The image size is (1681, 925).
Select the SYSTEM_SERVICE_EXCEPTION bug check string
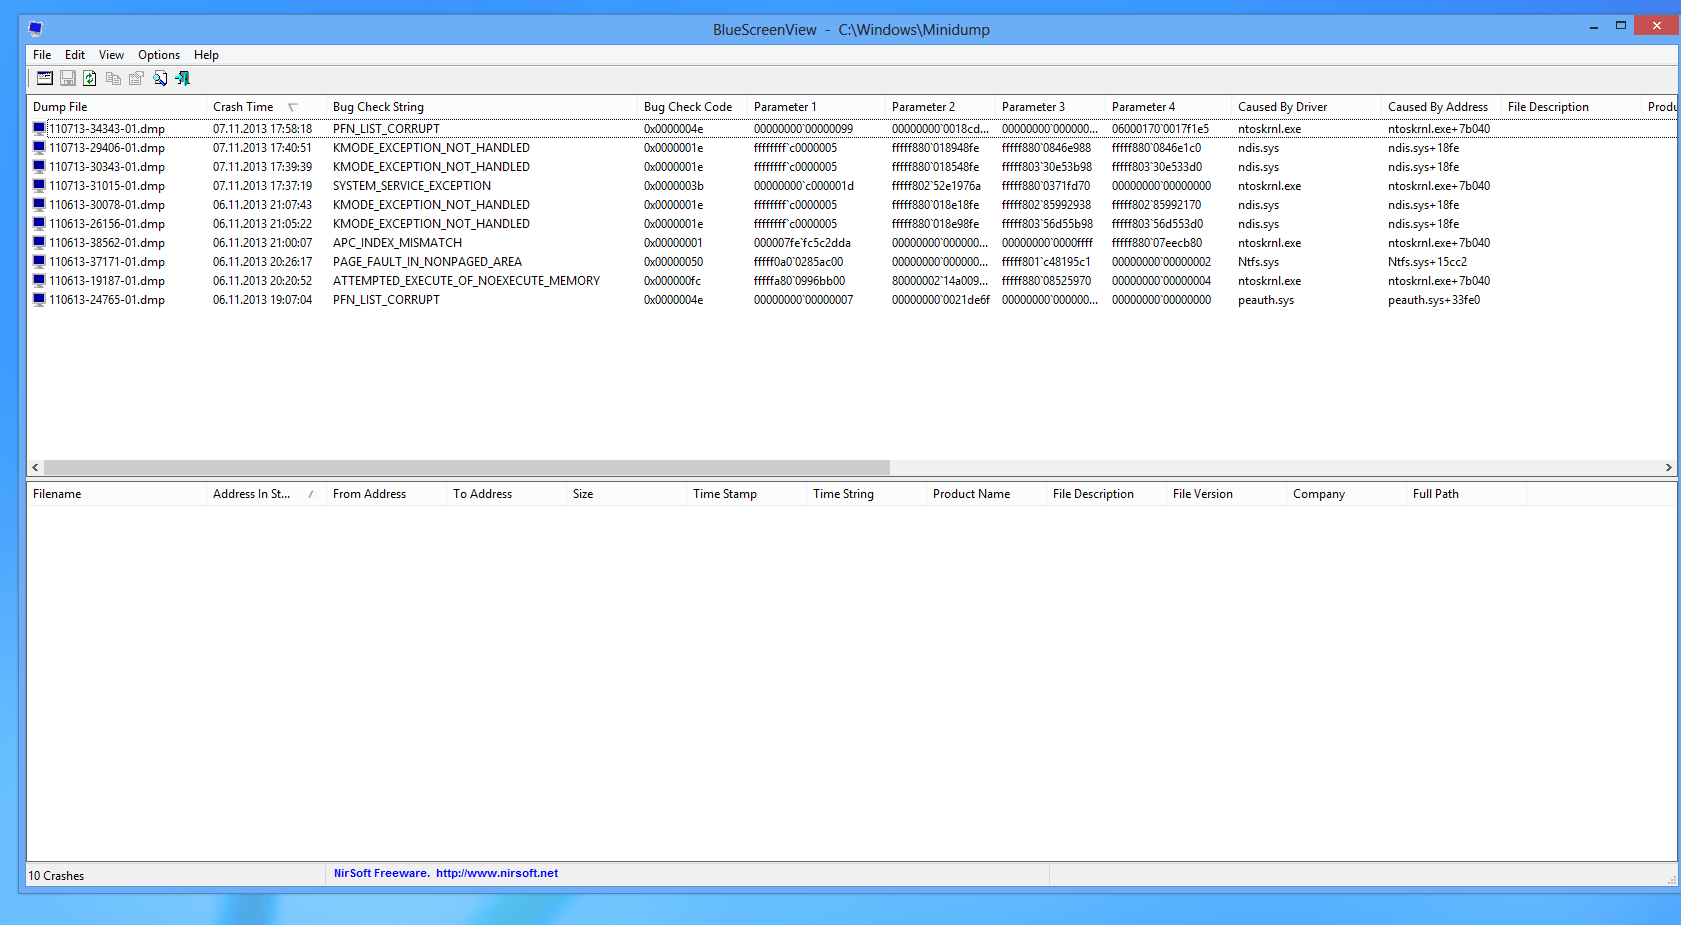[412, 186]
